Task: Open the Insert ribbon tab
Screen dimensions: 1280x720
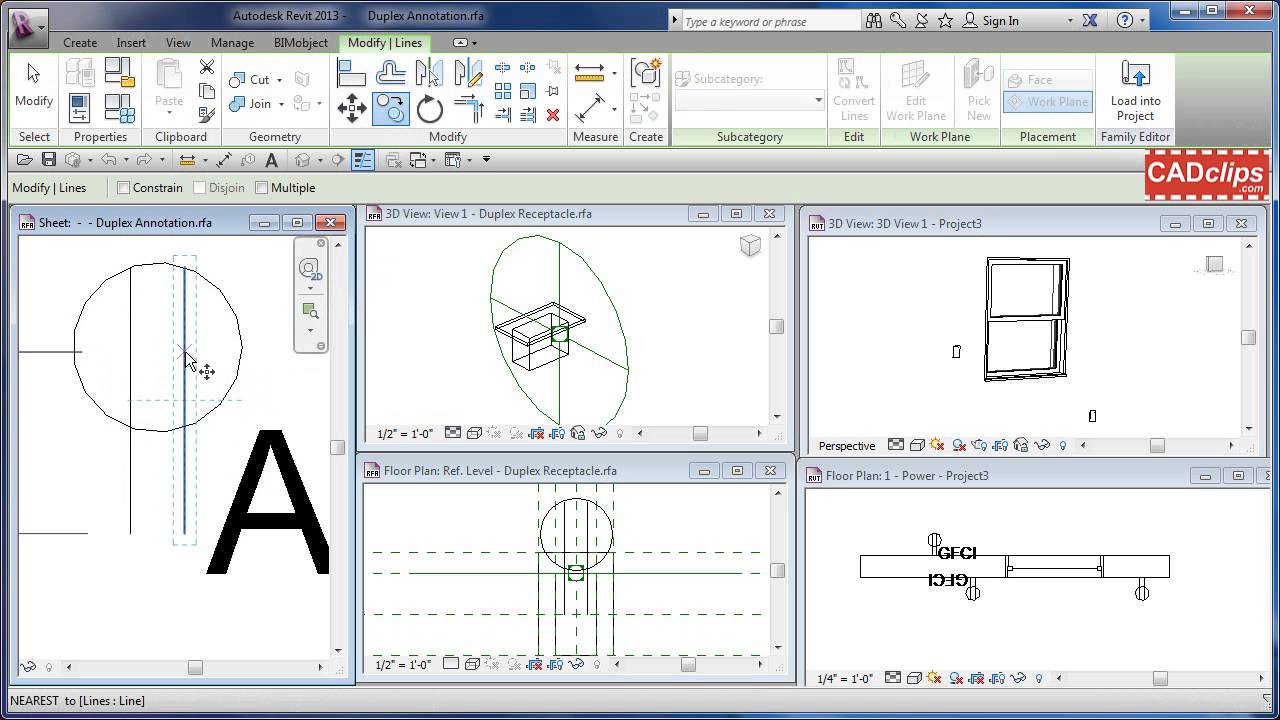Action: 131,43
